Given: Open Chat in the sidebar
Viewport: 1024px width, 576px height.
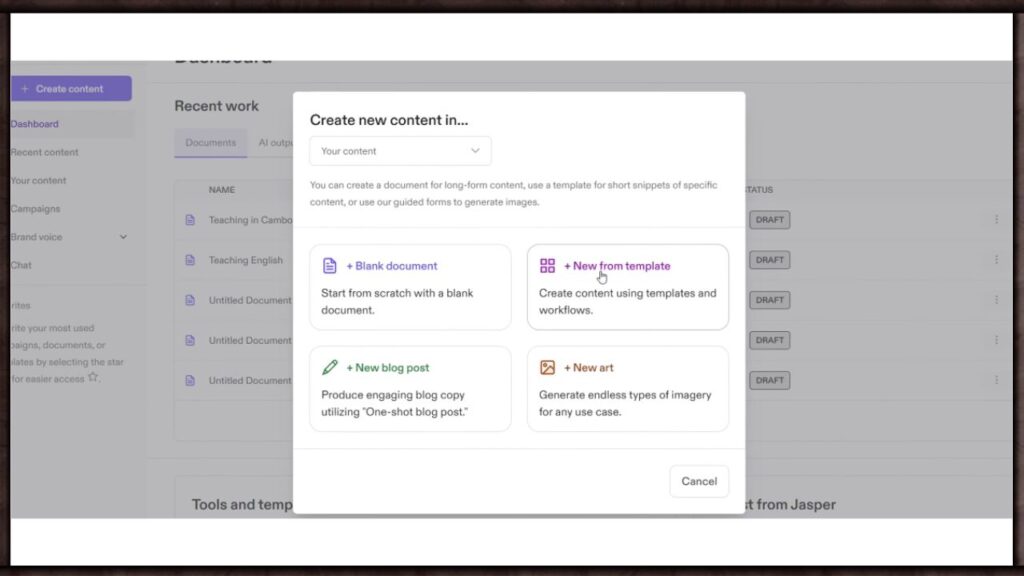Looking at the screenshot, I should click(21, 265).
